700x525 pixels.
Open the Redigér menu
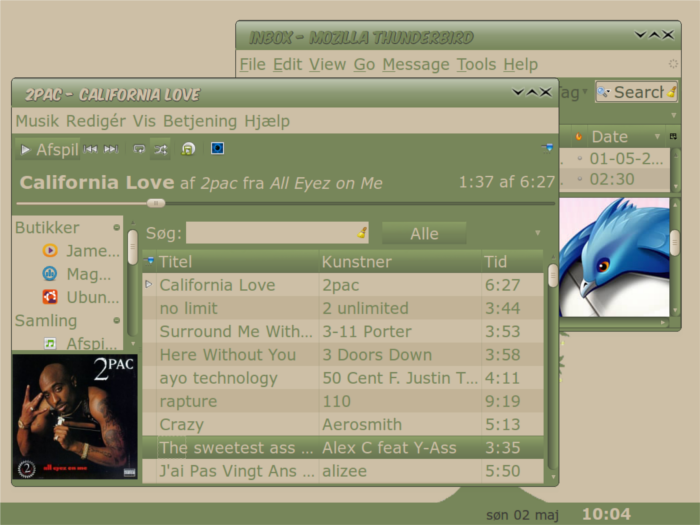click(x=96, y=121)
